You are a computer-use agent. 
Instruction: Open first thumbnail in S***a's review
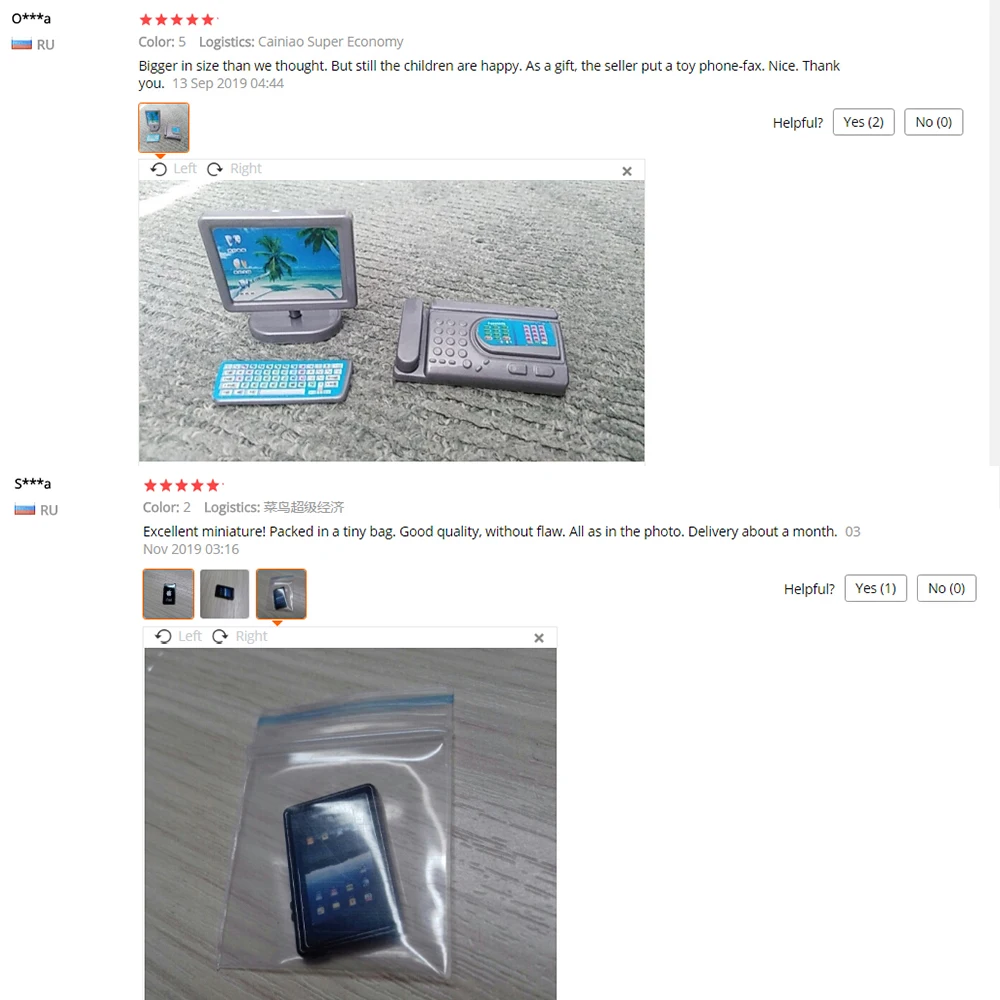(168, 594)
